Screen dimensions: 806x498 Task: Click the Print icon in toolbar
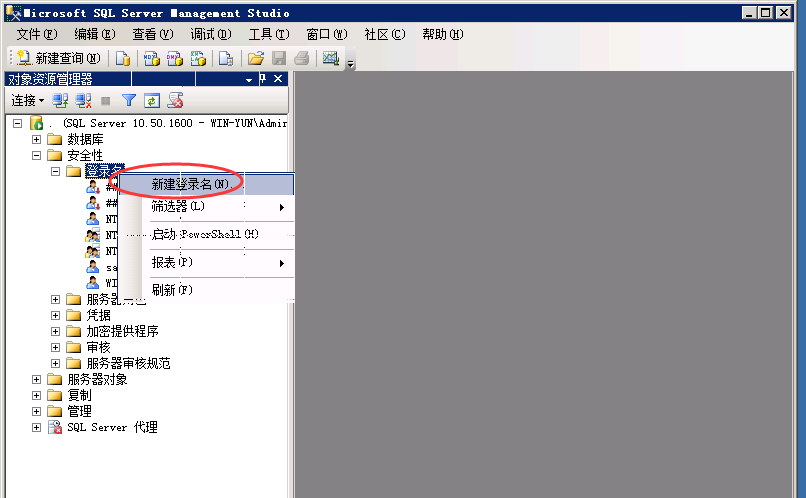click(302, 59)
